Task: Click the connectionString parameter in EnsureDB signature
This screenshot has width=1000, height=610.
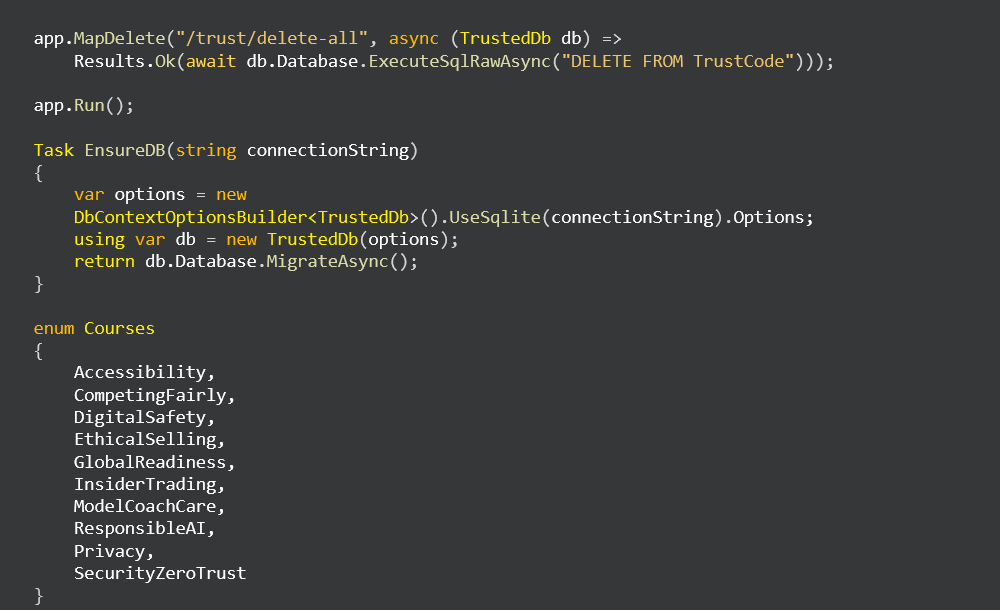Action: 328,150
